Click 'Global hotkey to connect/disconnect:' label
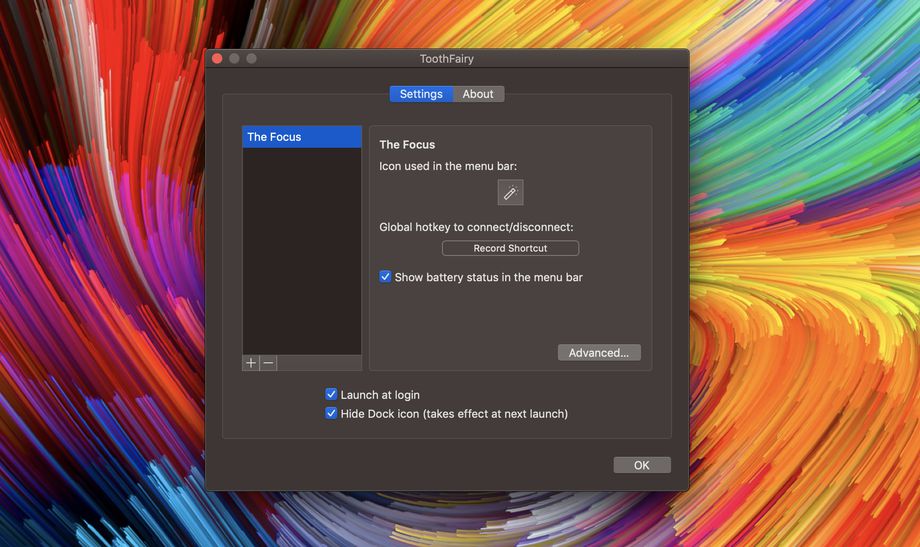 tap(476, 227)
